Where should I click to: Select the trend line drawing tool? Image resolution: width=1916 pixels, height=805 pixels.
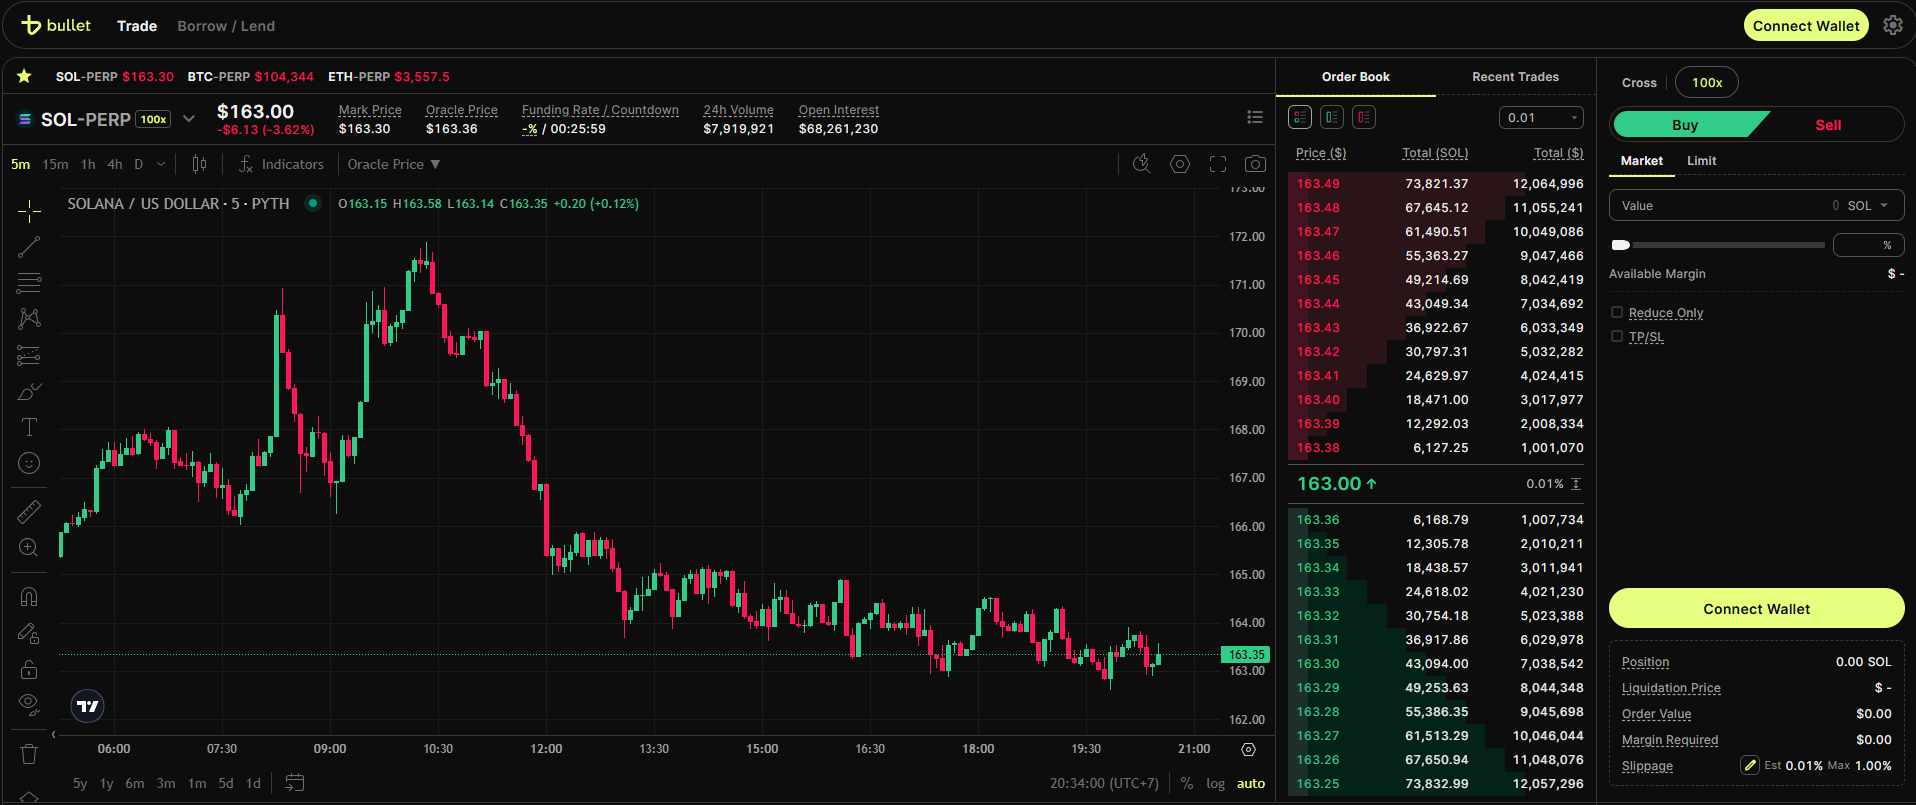(x=29, y=247)
